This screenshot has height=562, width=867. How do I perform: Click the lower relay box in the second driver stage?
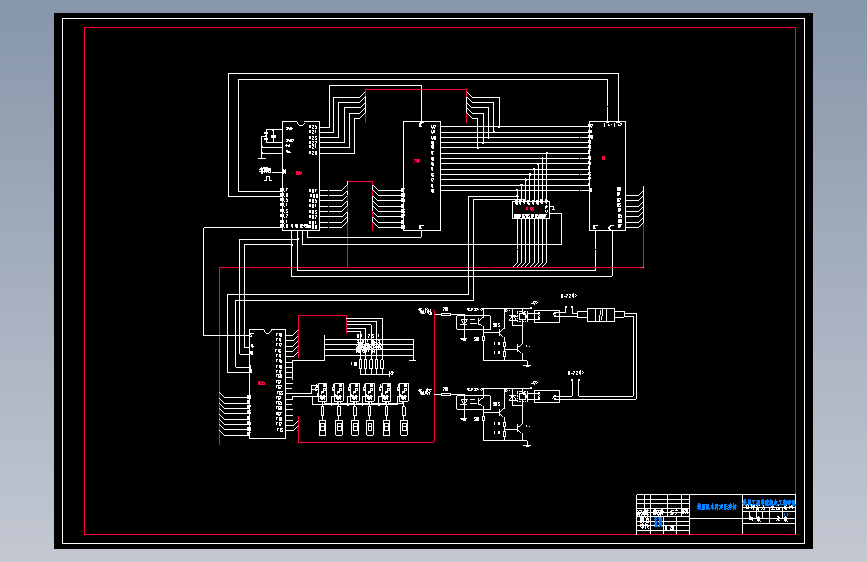[547, 396]
